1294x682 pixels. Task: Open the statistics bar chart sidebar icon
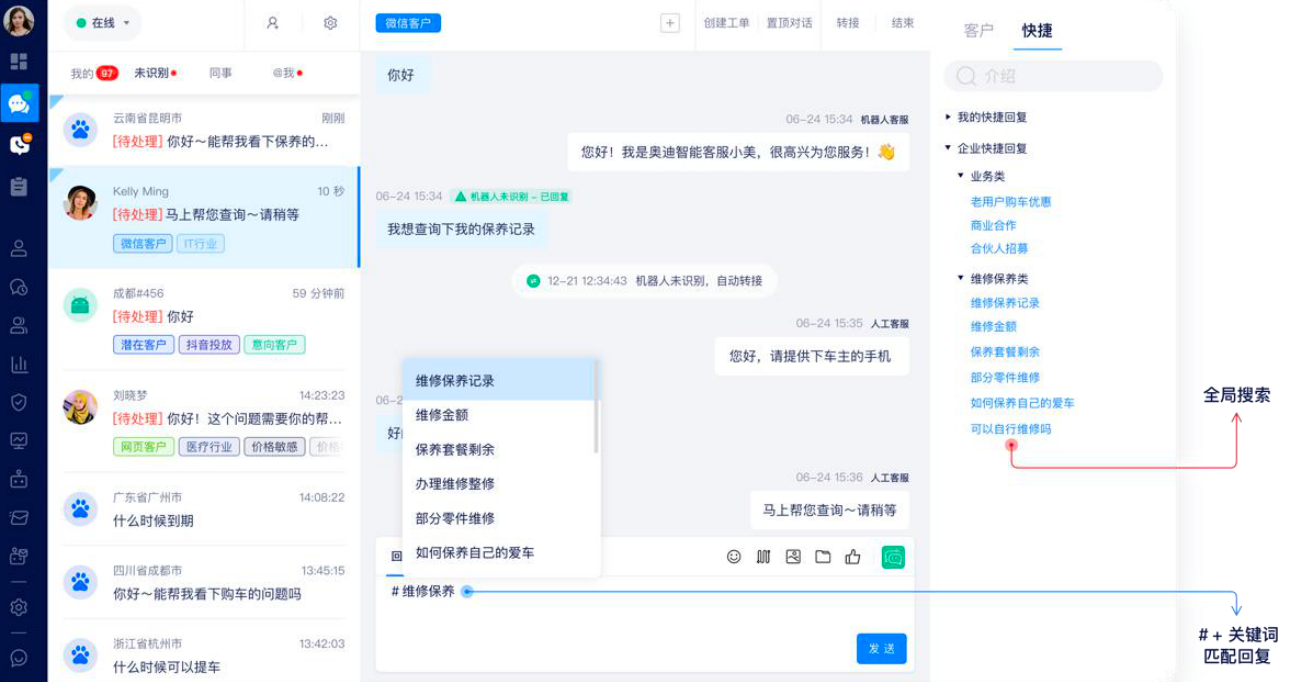(x=19, y=365)
